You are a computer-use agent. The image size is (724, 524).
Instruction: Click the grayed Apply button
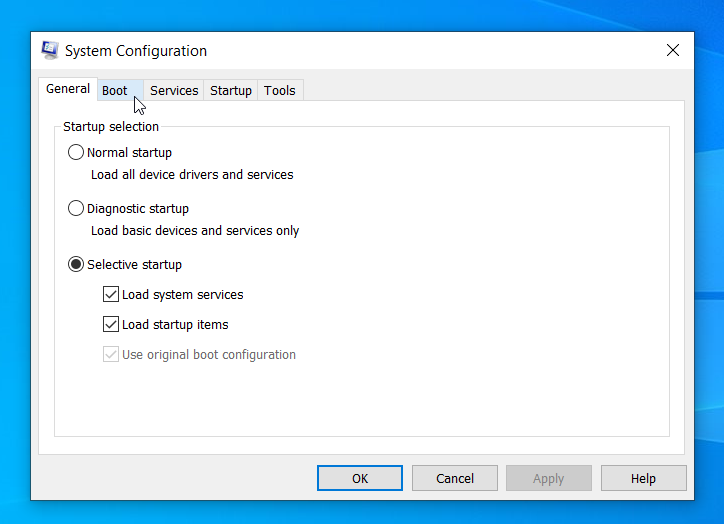click(x=549, y=478)
